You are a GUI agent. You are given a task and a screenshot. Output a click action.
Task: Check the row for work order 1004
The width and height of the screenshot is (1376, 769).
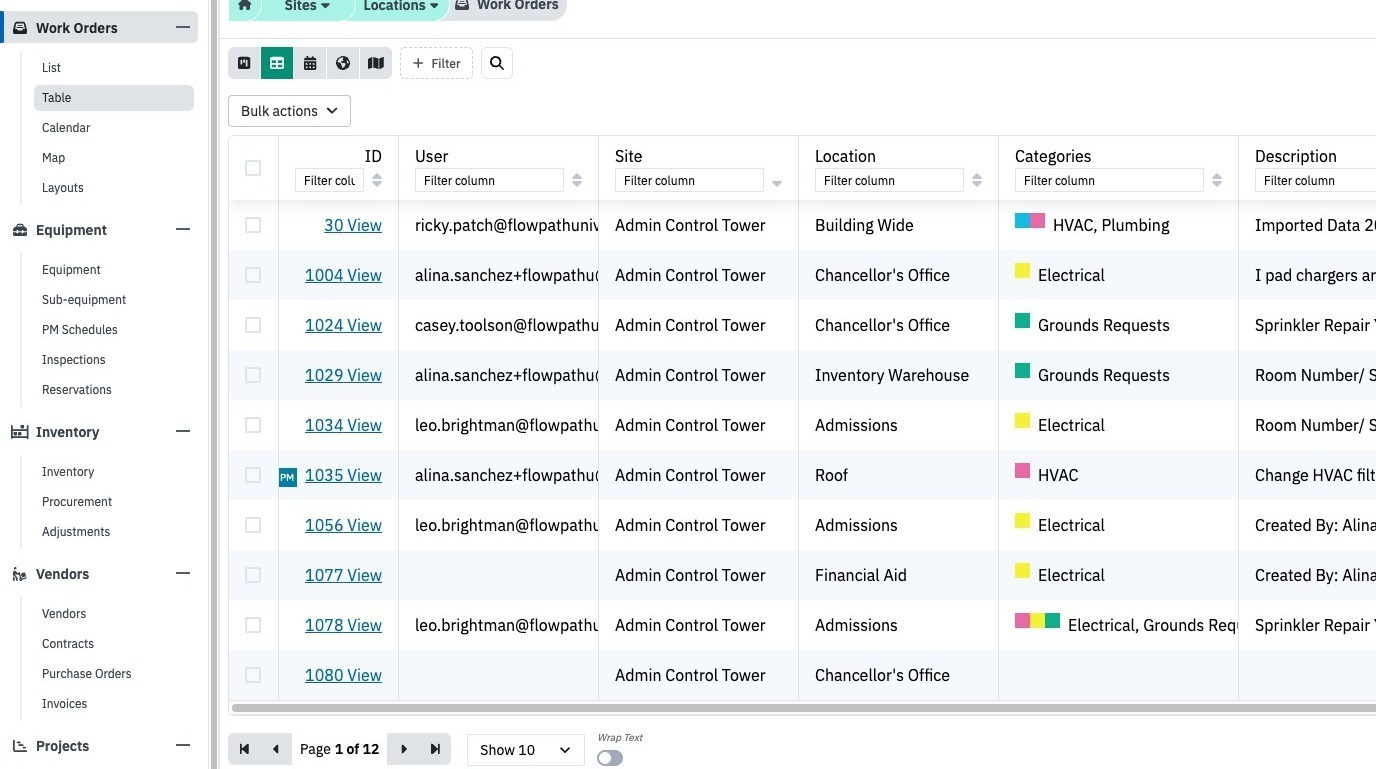[x=253, y=275]
